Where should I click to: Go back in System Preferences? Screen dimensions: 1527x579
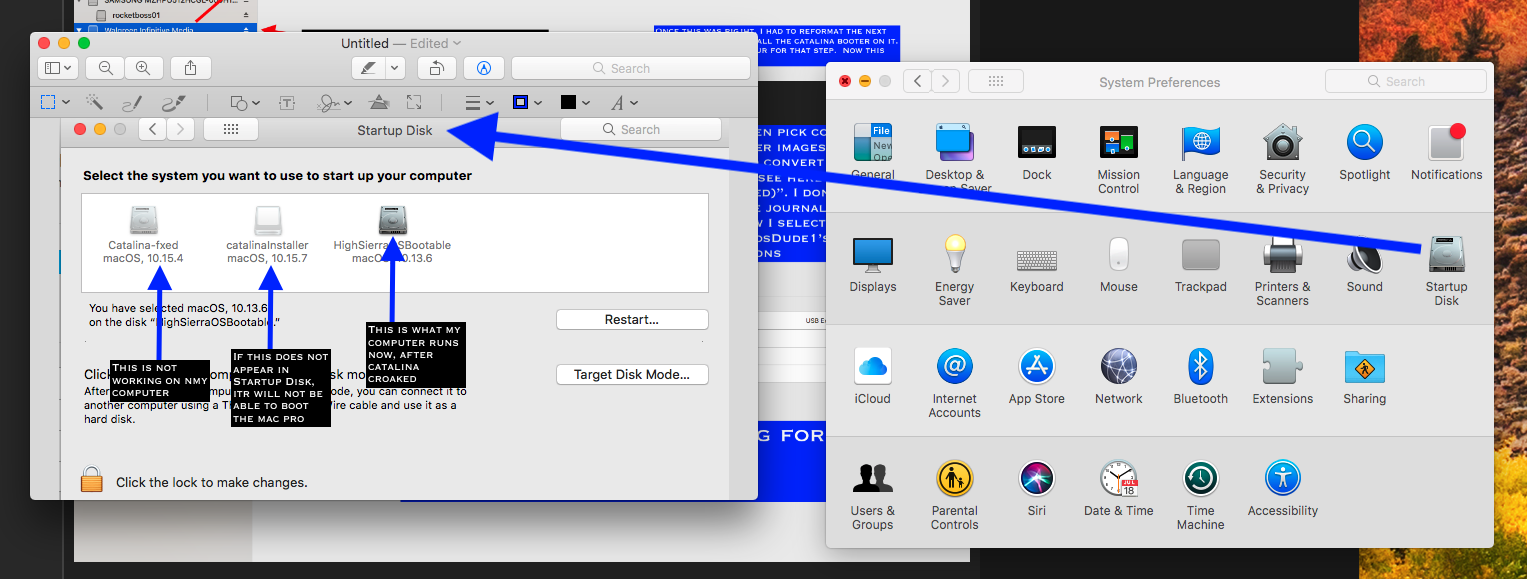coord(918,82)
